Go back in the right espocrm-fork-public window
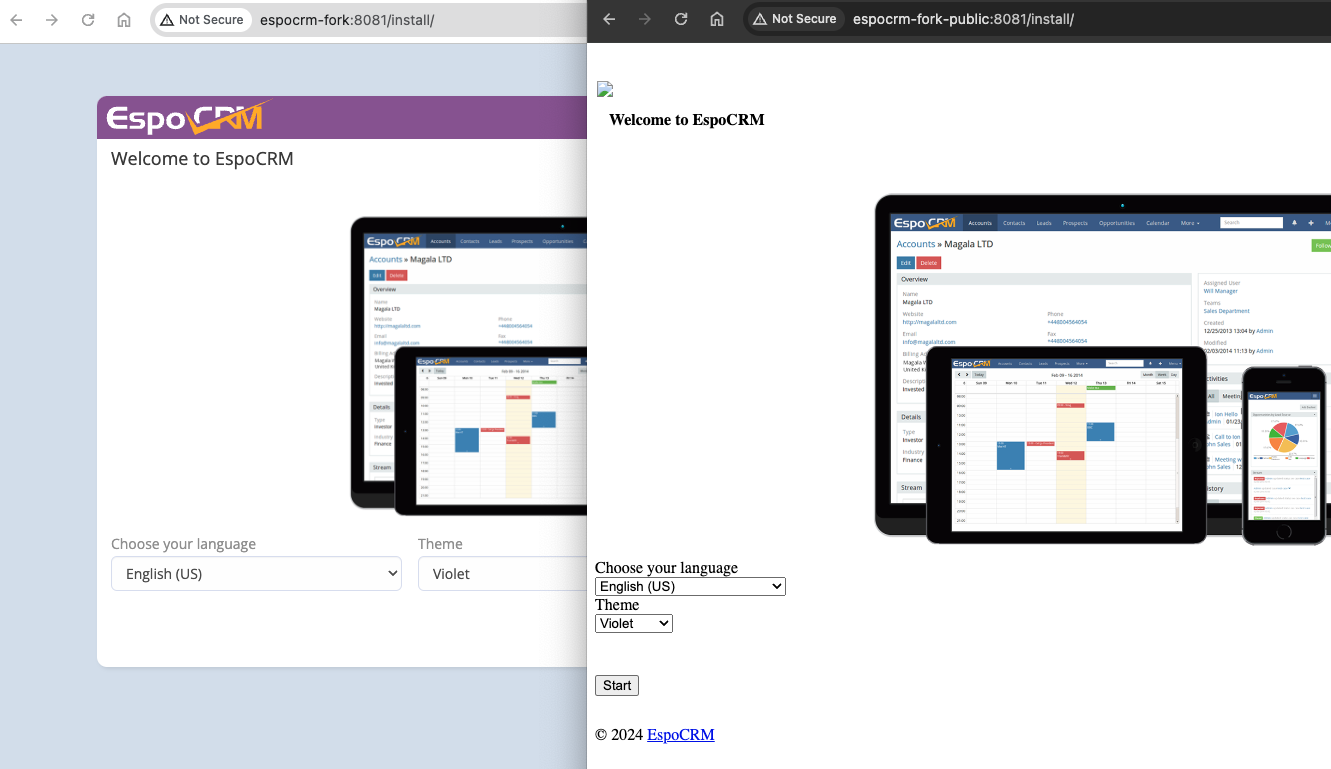The width and height of the screenshot is (1331, 769). coord(609,19)
